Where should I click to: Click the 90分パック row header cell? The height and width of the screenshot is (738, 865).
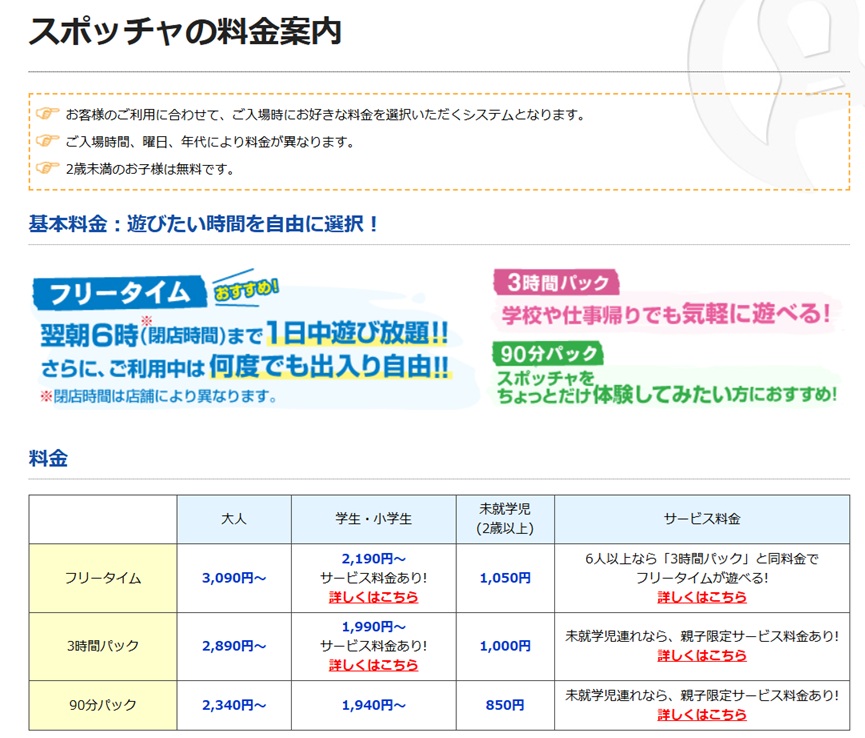tap(103, 705)
